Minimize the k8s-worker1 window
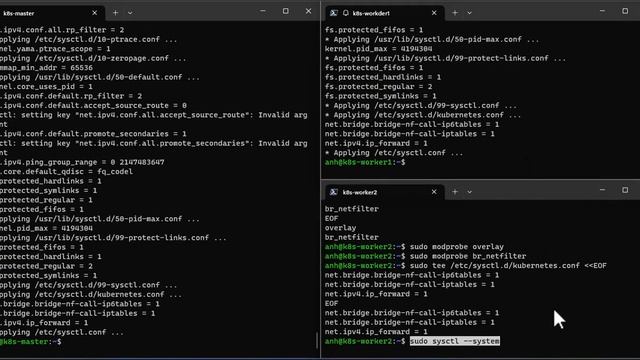Screen dimensions: 640x360 (x=602, y=11)
